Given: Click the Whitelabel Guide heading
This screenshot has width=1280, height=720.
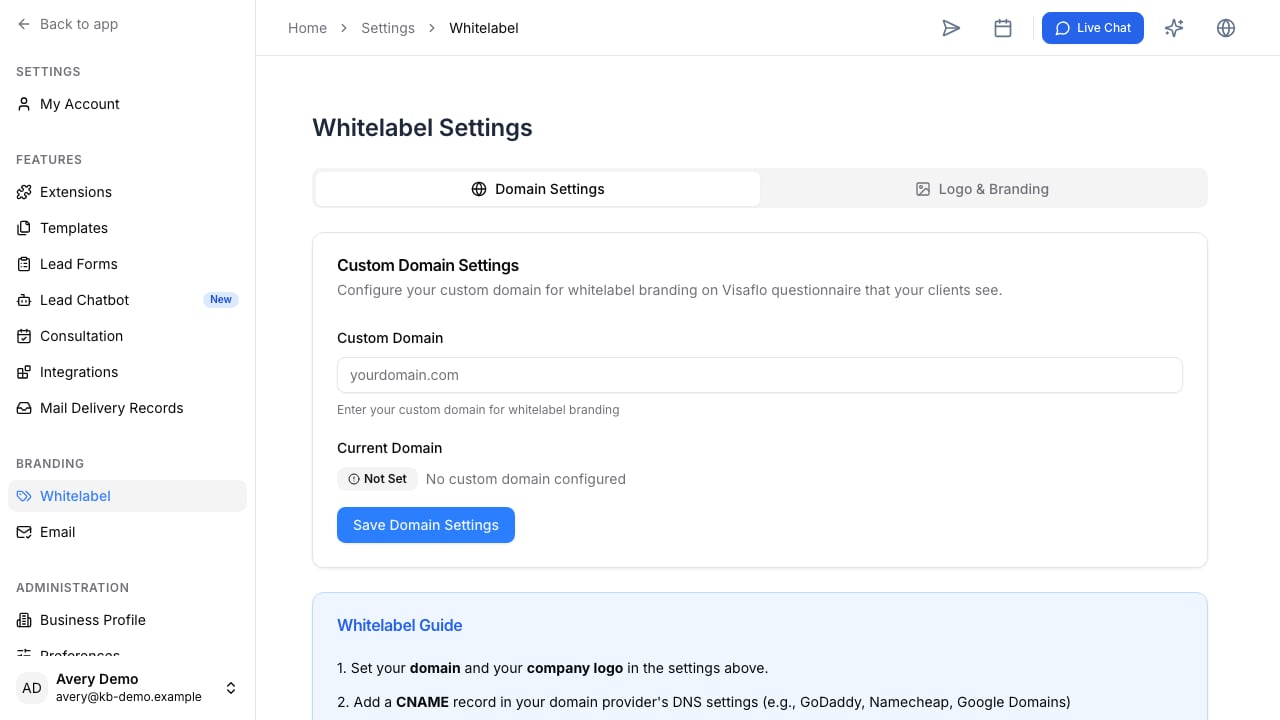Looking at the screenshot, I should [x=400, y=625].
